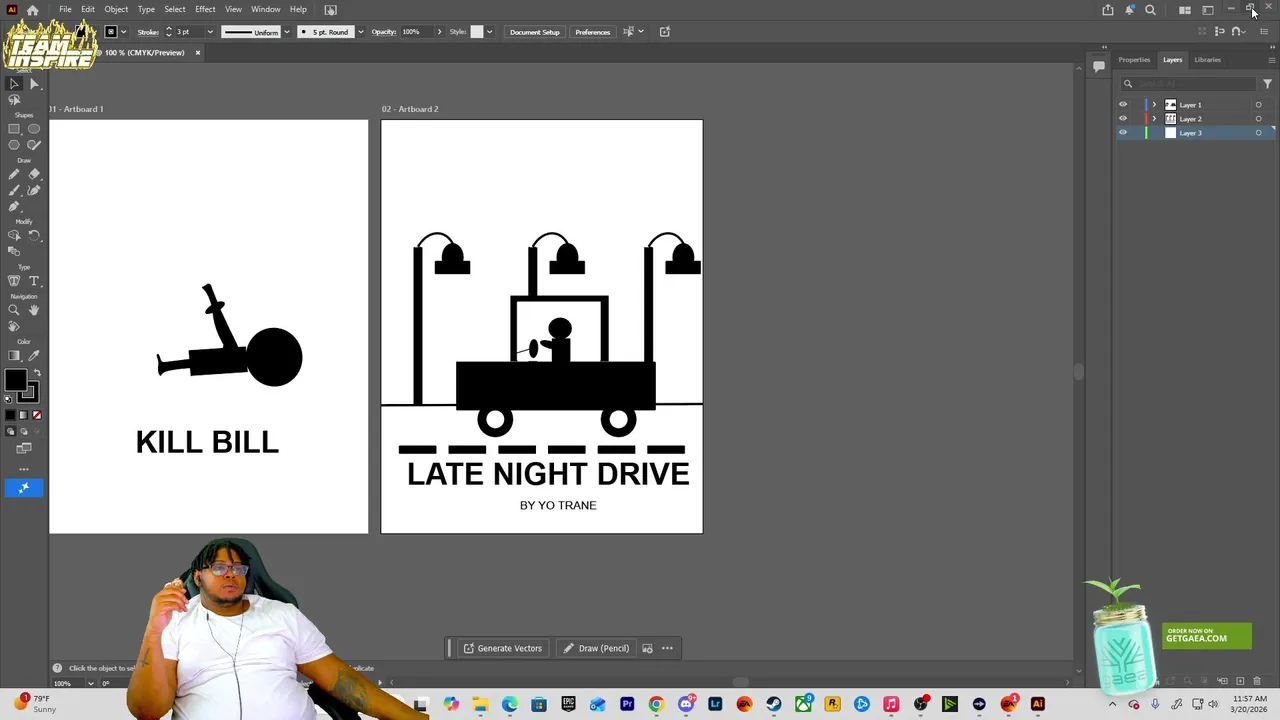This screenshot has height=720, width=1280.
Task: Open the stroke color dropdown
Action: (x=124, y=32)
